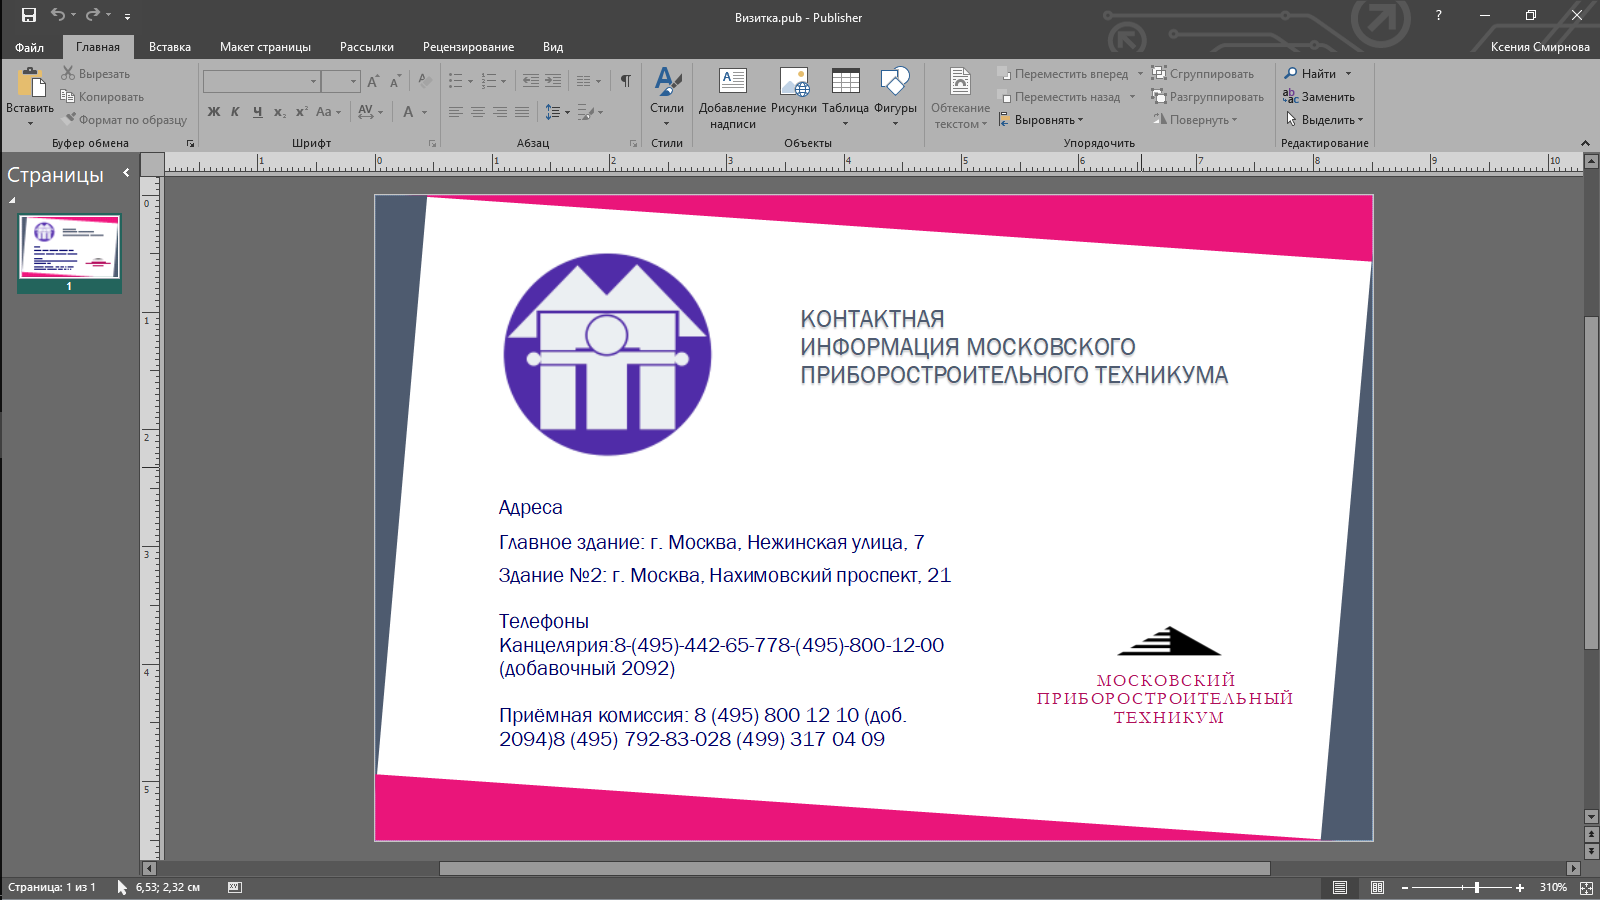The width and height of the screenshot is (1600, 900).
Task: Switch to Рецензирование tab
Action: [x=468, y=47]
